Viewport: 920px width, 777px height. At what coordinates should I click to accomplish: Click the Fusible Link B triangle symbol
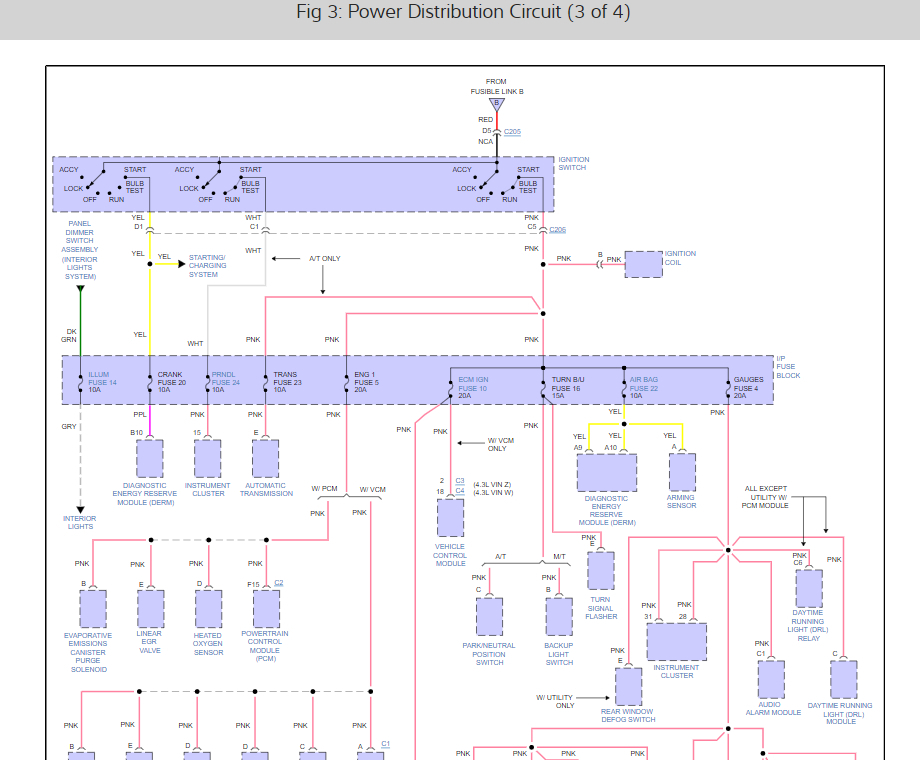click(496, 103)
